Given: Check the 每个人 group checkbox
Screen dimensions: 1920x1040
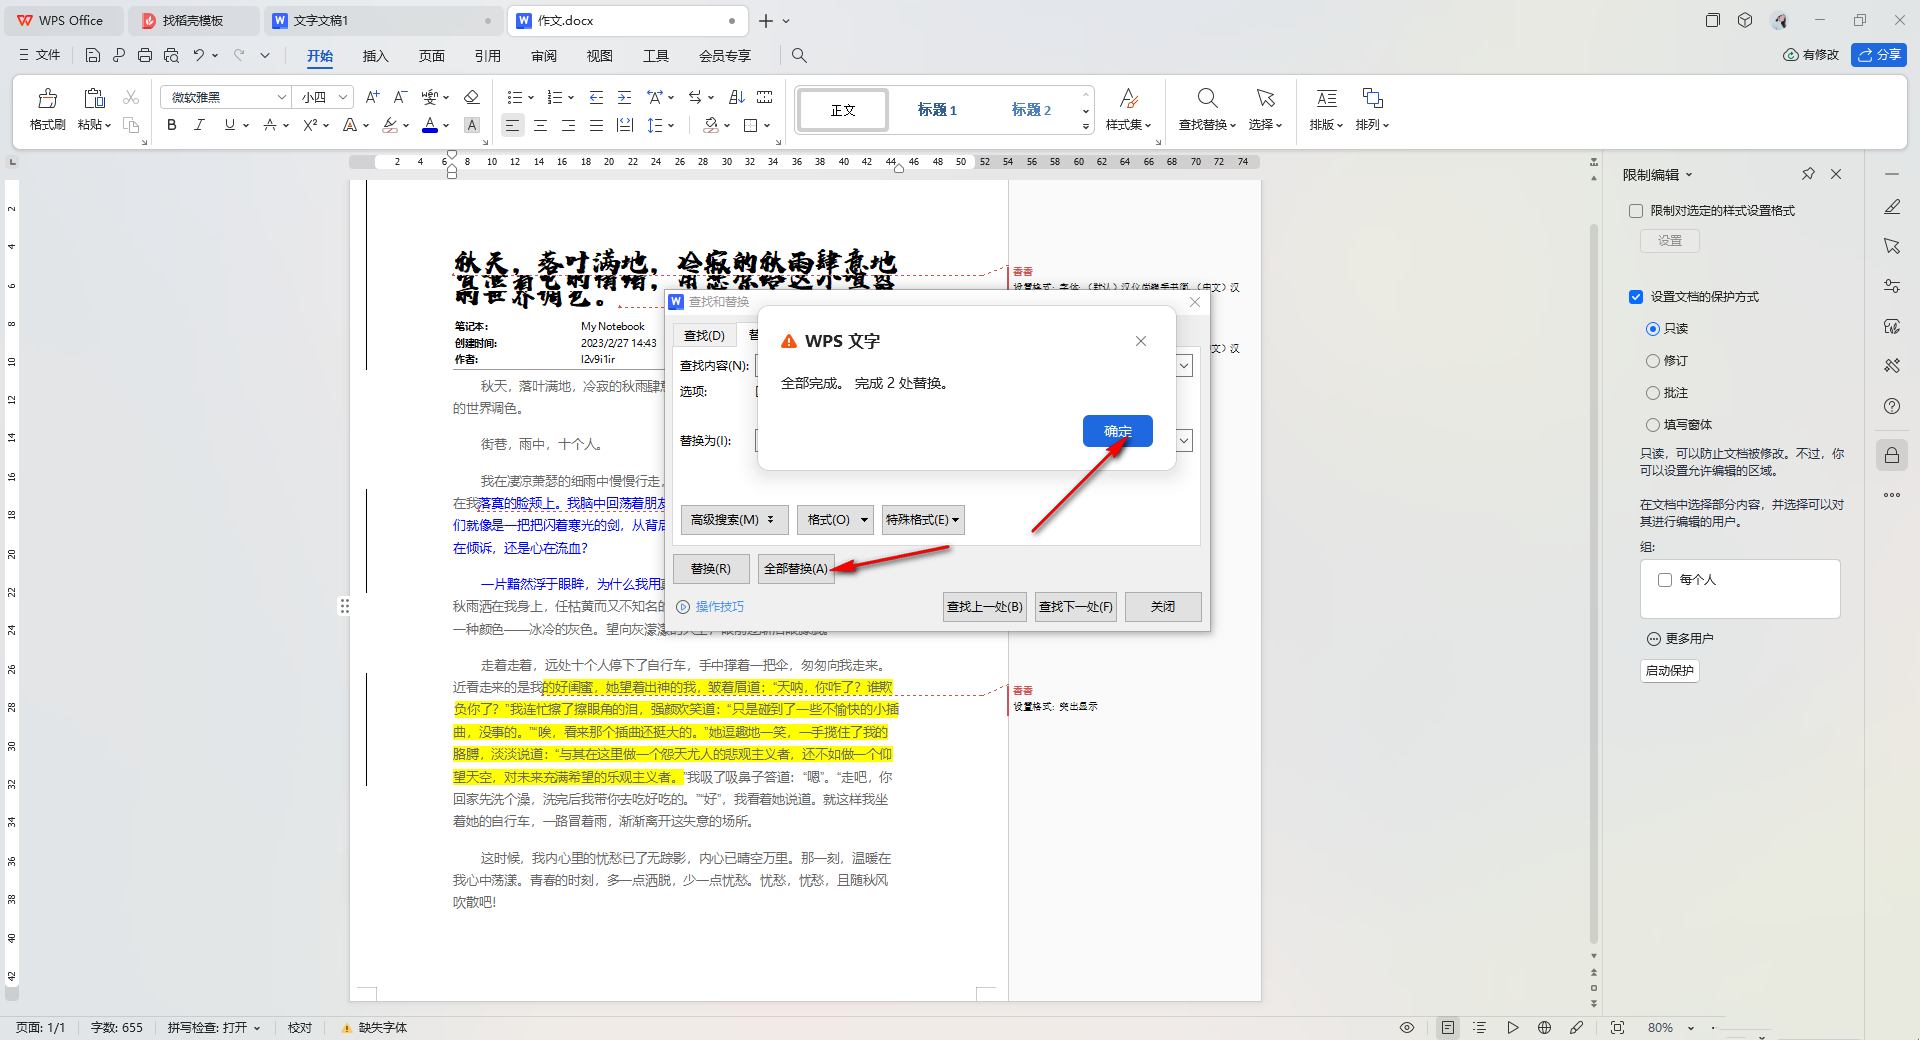Looking at the screenshot, I should pyautogui.click(x=1665, y=580).
